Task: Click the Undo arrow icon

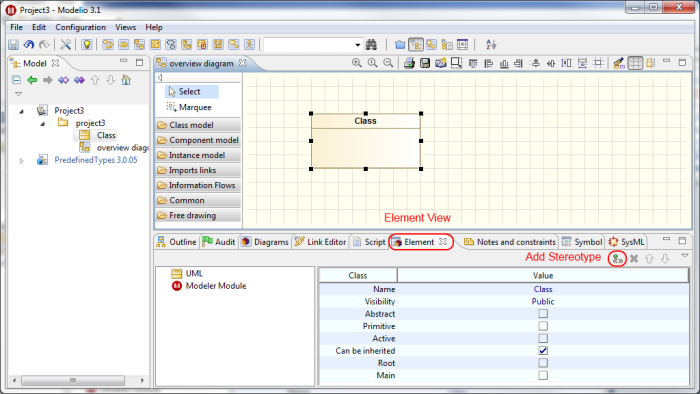Action: pyautogui.click(x=29, y=45)
